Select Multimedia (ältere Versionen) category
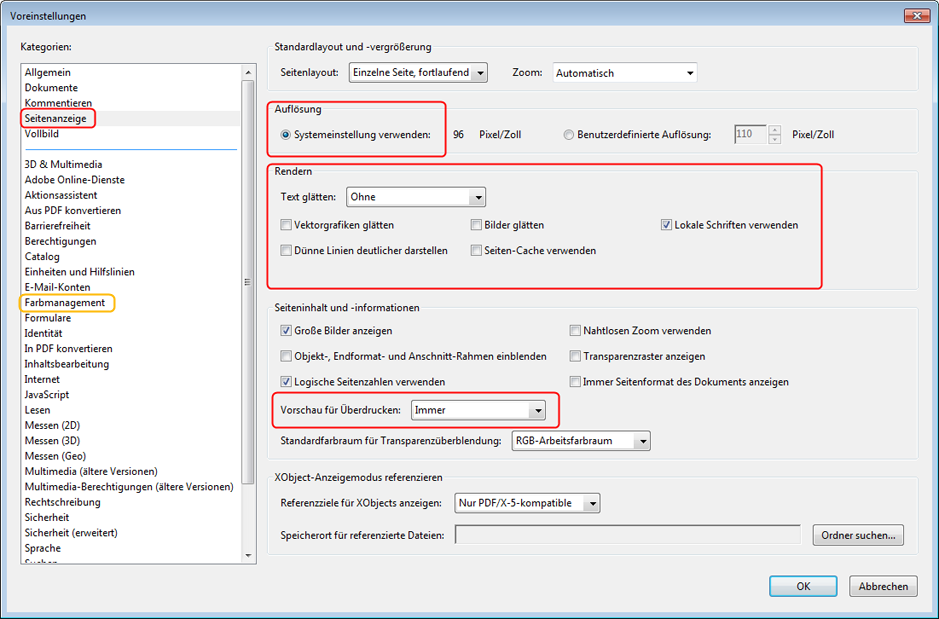939x619 pixels. [x=91, y=471]
